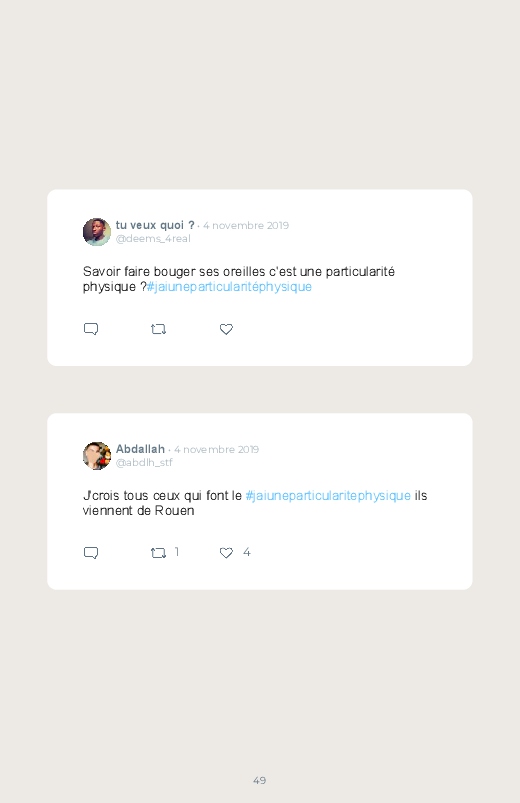
Task: Open the #jaiuneparticularitéphysique hashtag in first tweet
Action: click(x=229, y=287)
